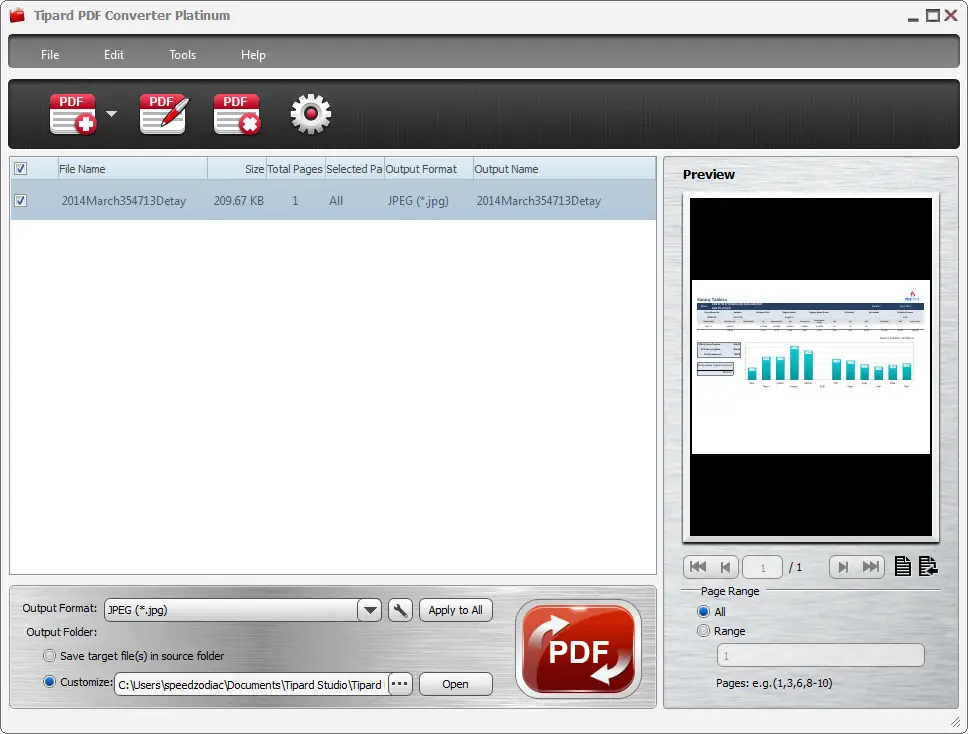Screen dimensions: 968x734
Task: Select the Customize output folder radio button
Action: (x=49, y=682)
